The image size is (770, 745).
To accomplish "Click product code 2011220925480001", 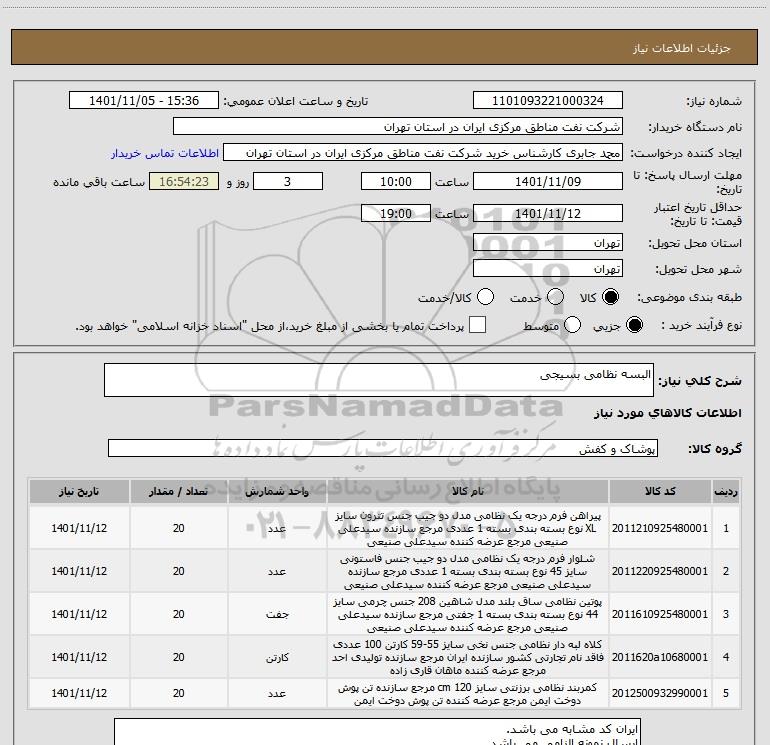I will tap(660, 571).
